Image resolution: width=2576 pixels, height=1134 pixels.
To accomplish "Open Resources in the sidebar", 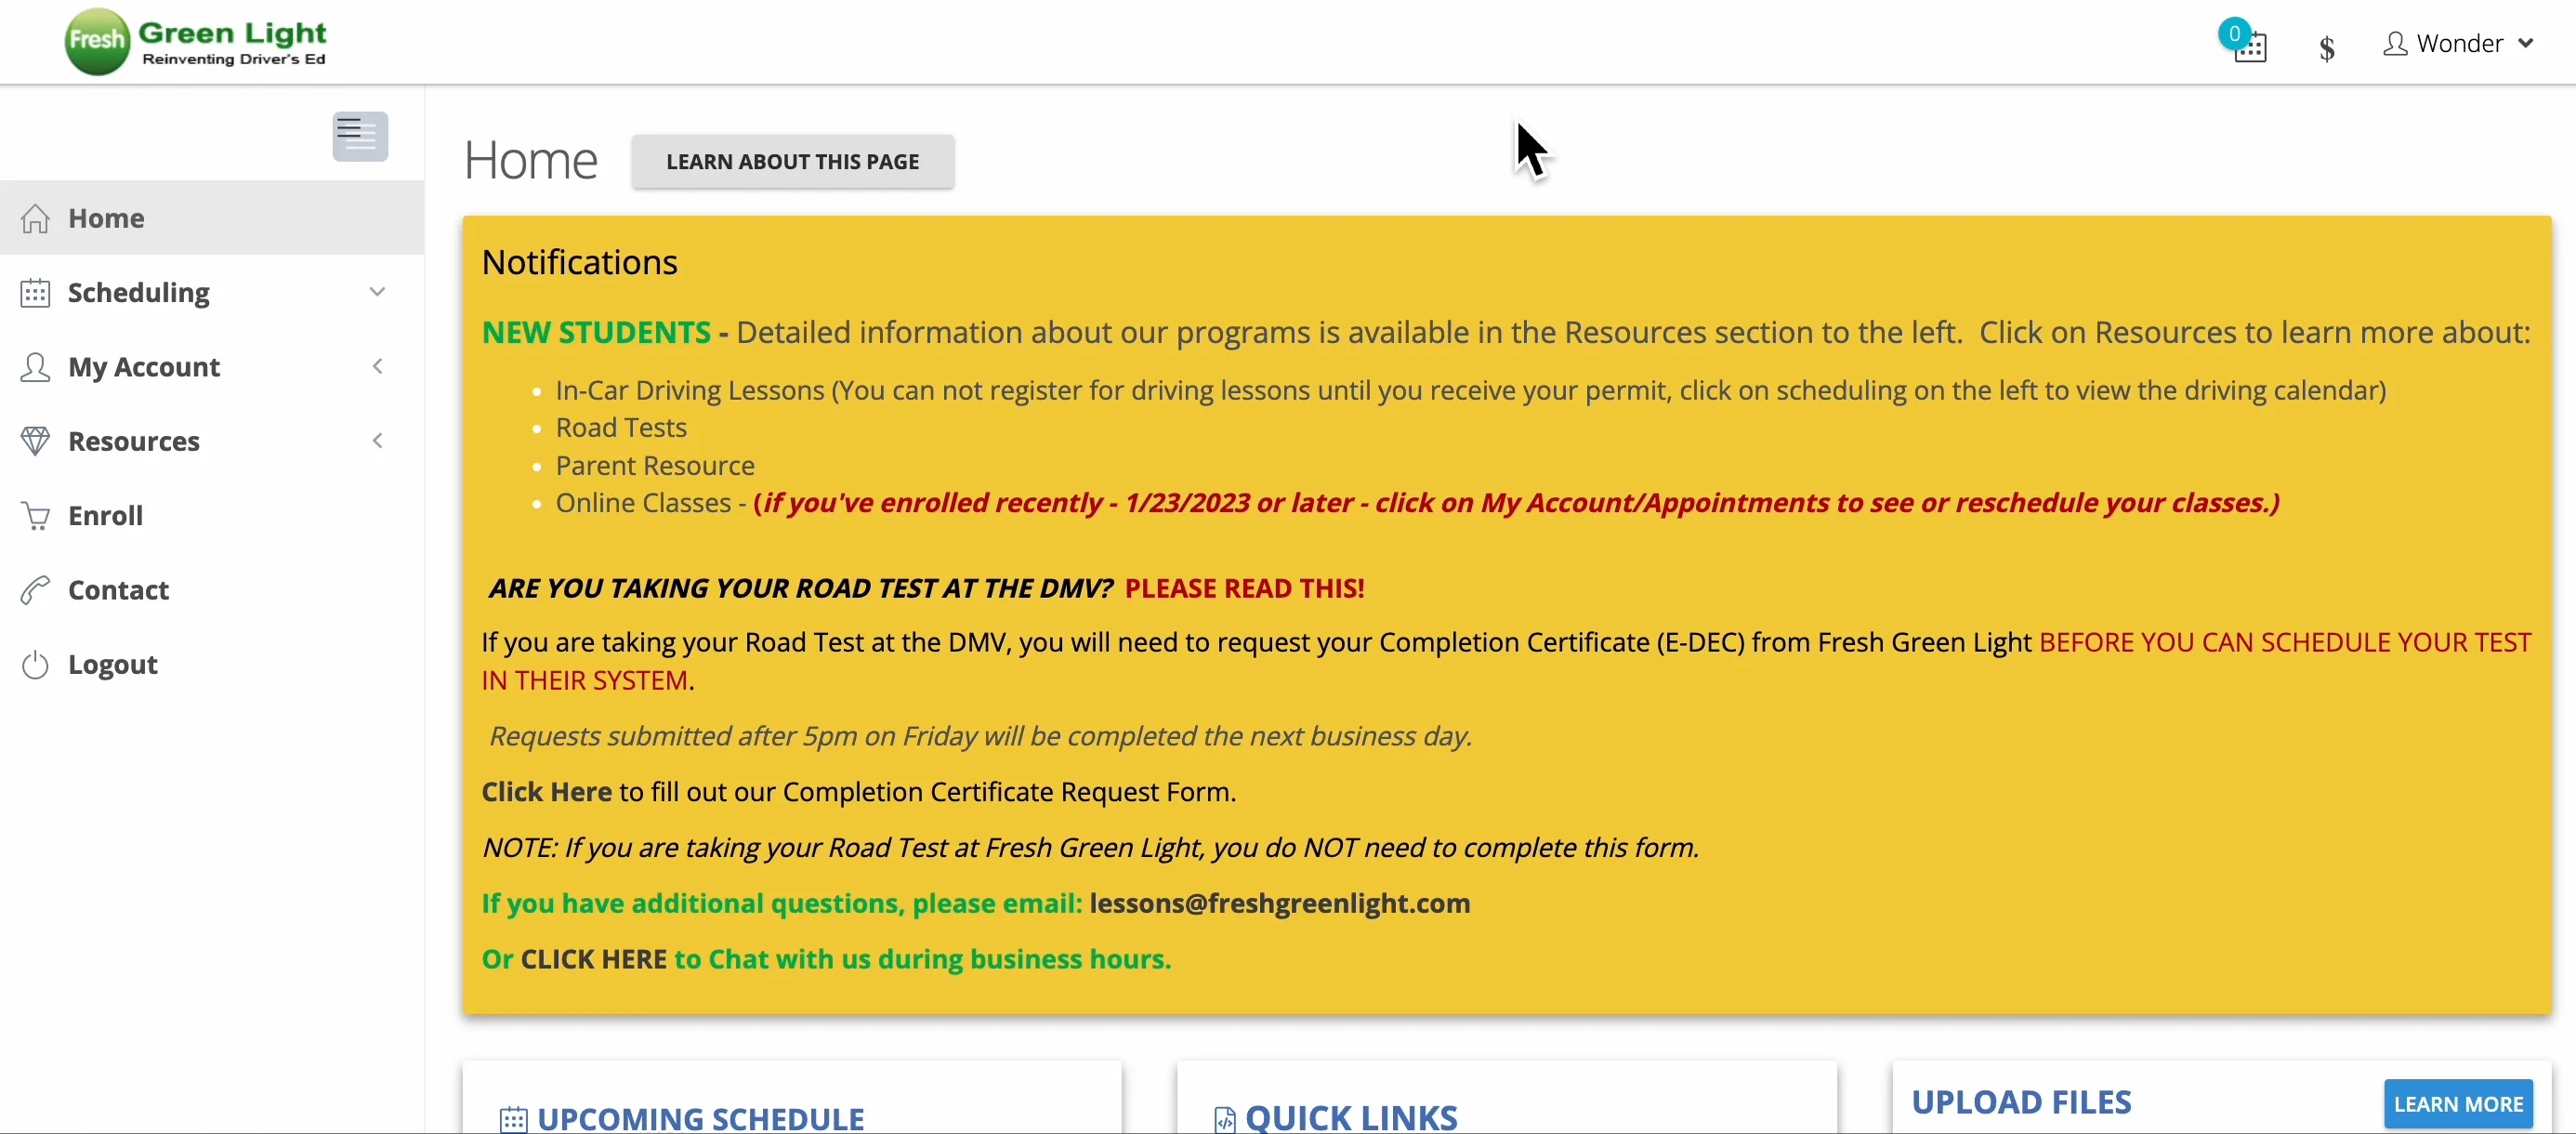I will [x=212, y=441].
